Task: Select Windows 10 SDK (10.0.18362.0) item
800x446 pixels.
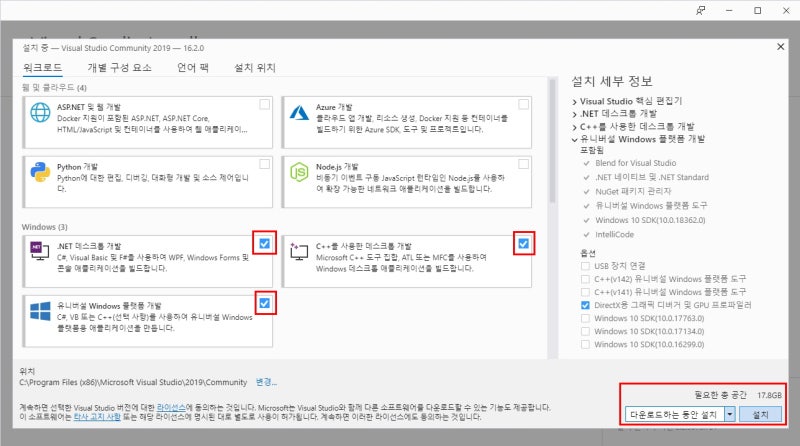Action: point(650,220)
